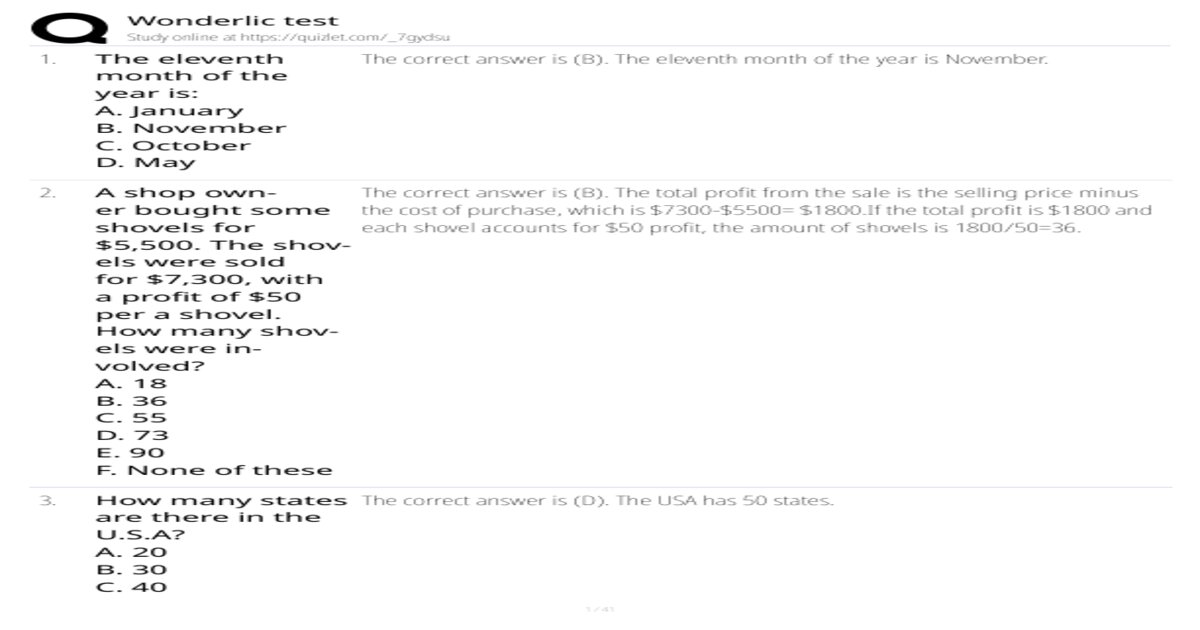The height and width of the screenshot is (630, 1200).
Task: Choose option B. 36 for shovels question
Action: [x=131, y=401]
